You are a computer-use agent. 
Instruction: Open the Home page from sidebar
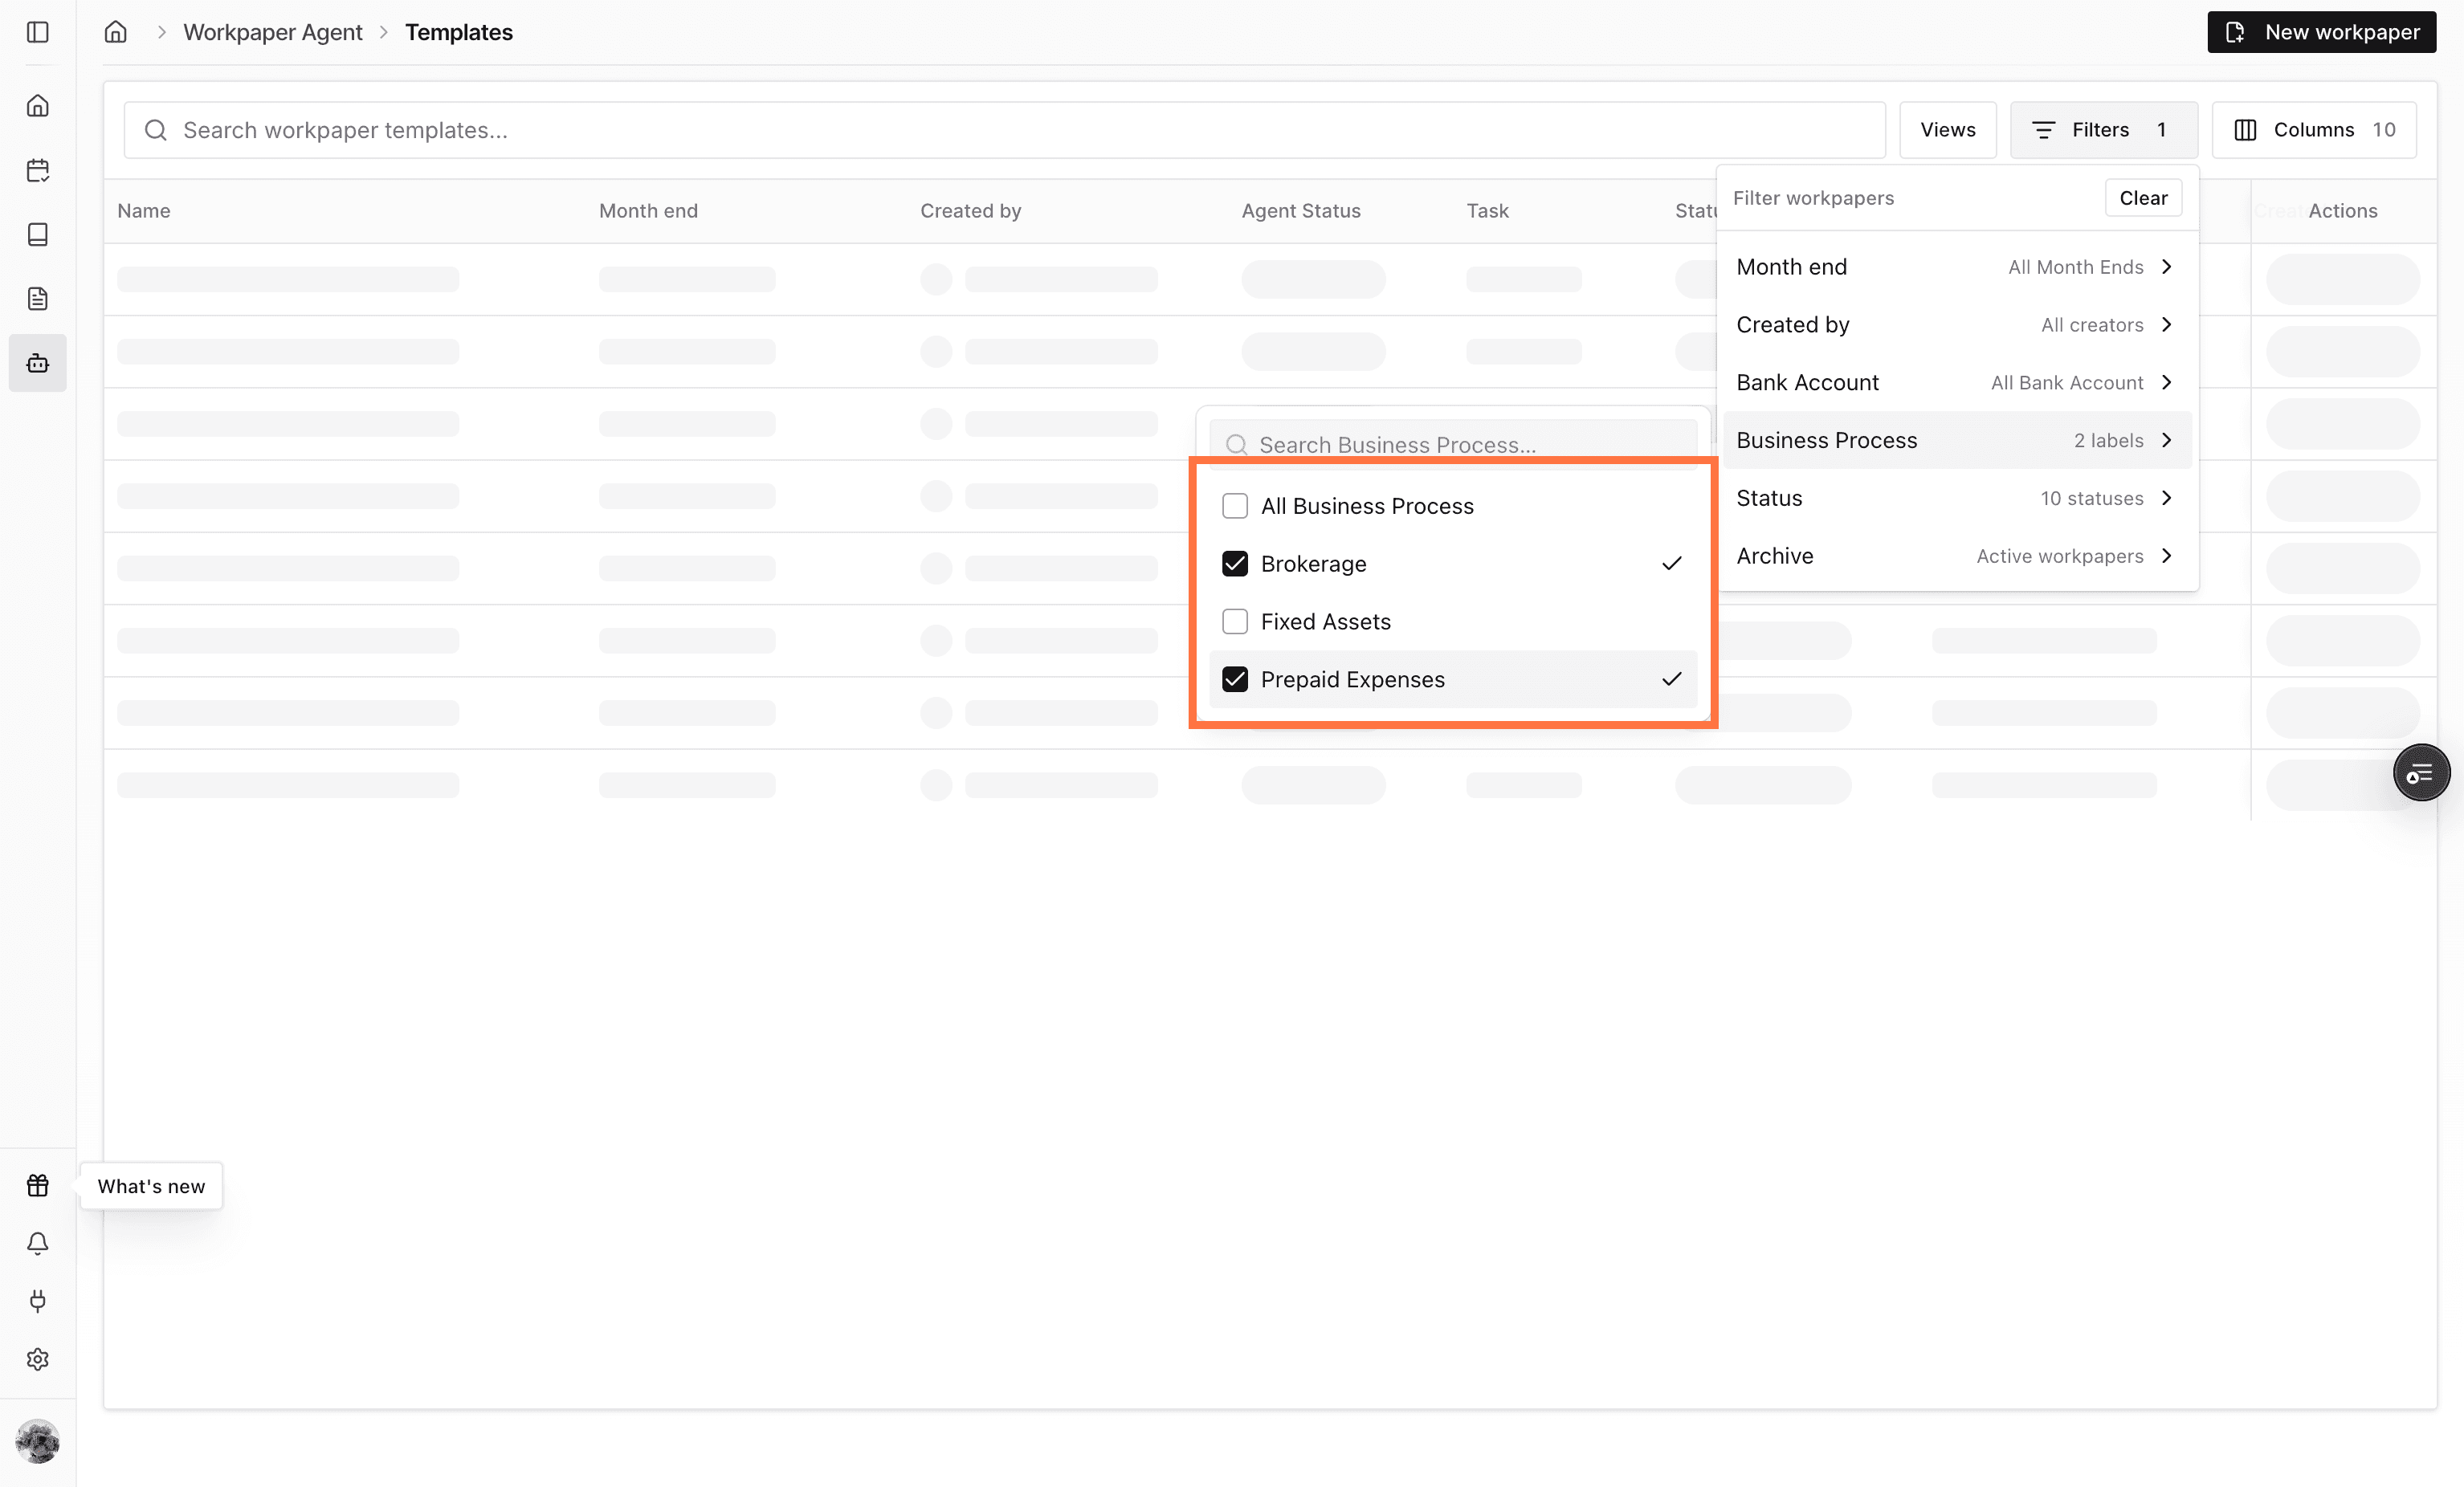[38, 106]
